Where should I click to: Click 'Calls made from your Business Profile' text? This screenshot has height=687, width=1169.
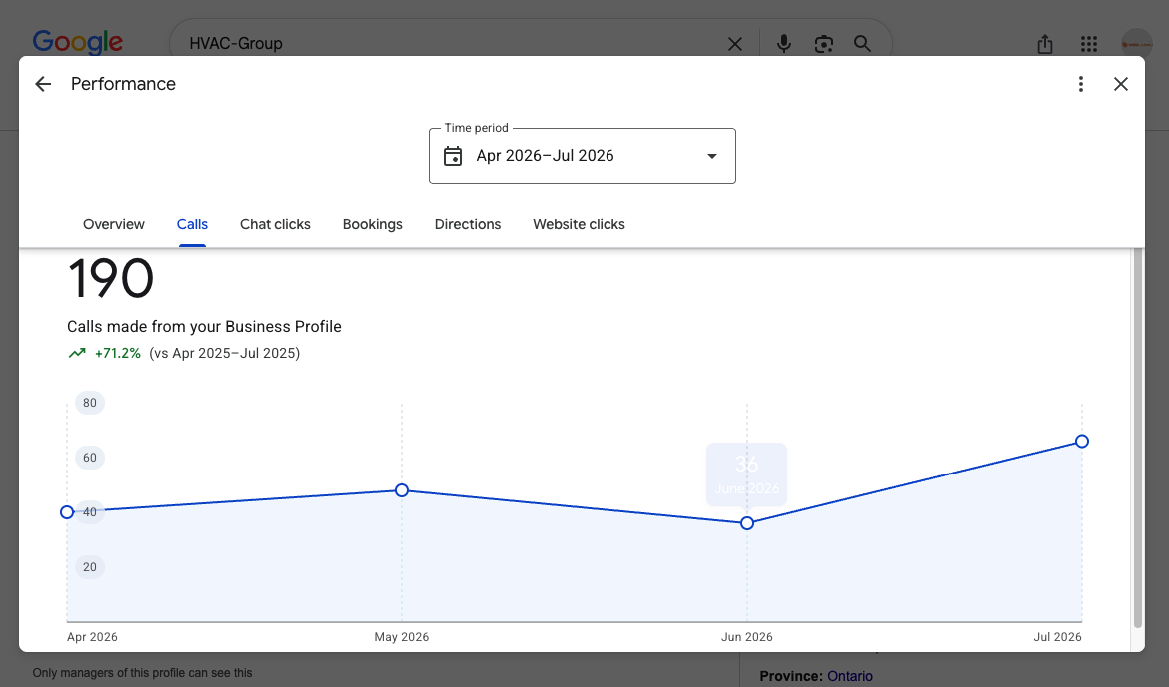pos(204,327)
